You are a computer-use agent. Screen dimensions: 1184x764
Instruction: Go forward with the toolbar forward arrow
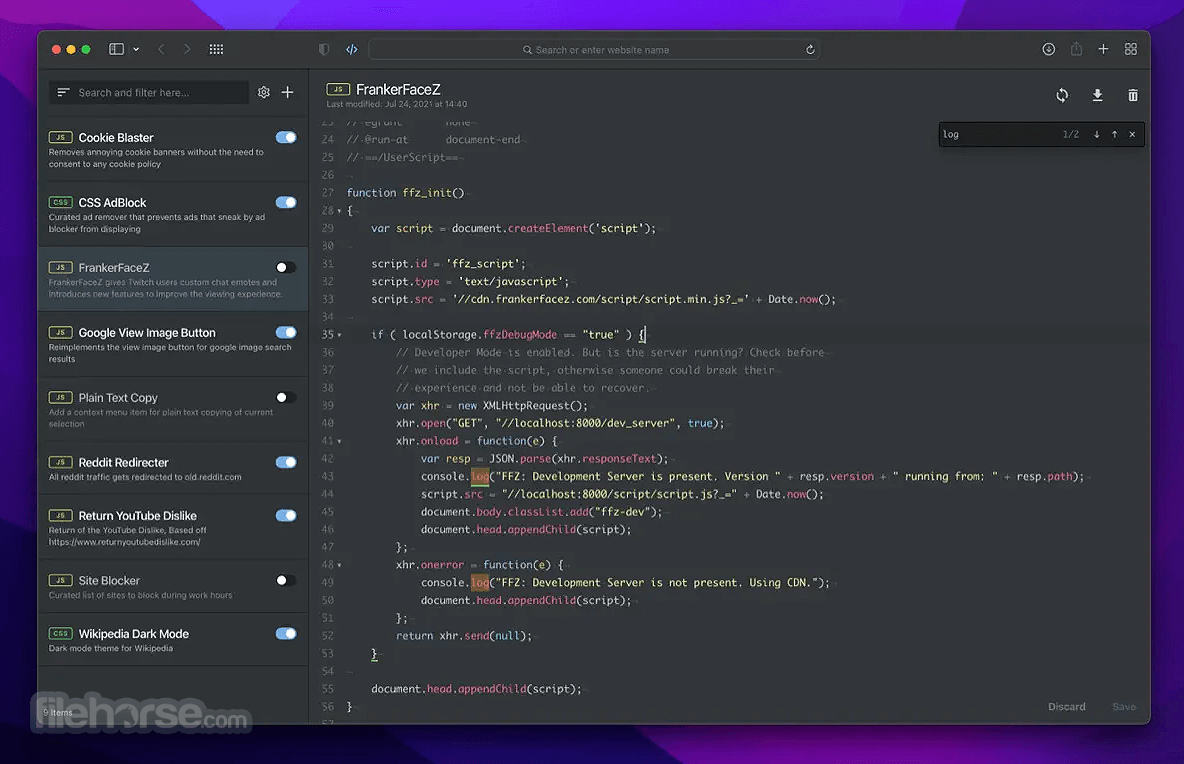(x=187, y=49)
